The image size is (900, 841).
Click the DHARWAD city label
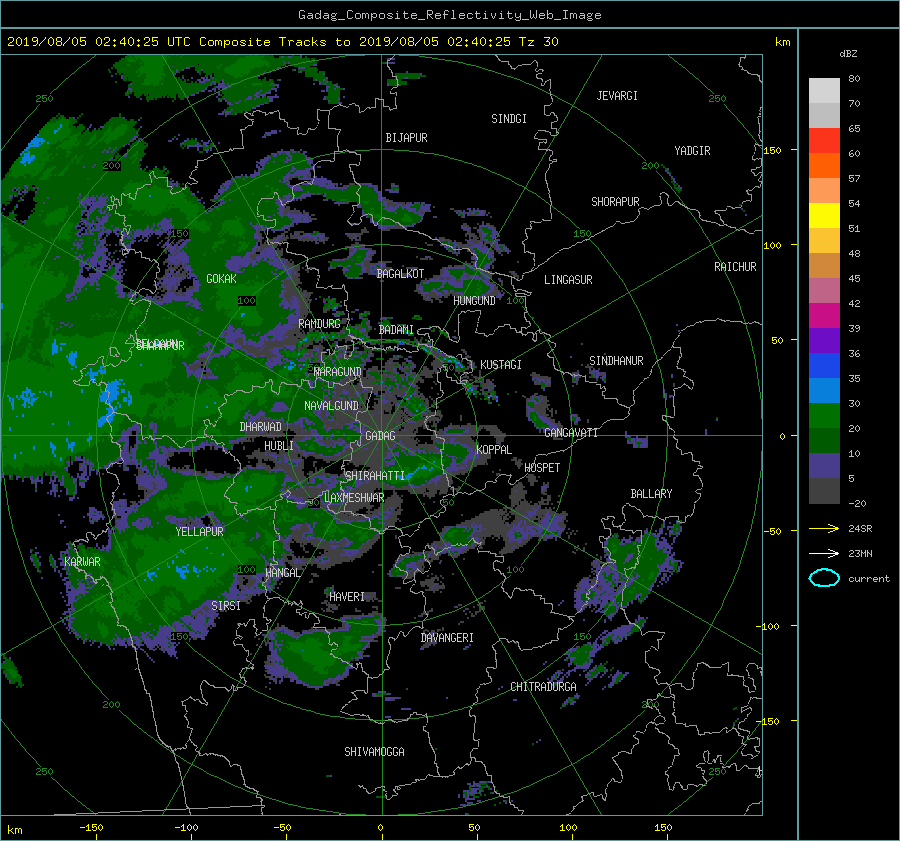coord(261,427)
